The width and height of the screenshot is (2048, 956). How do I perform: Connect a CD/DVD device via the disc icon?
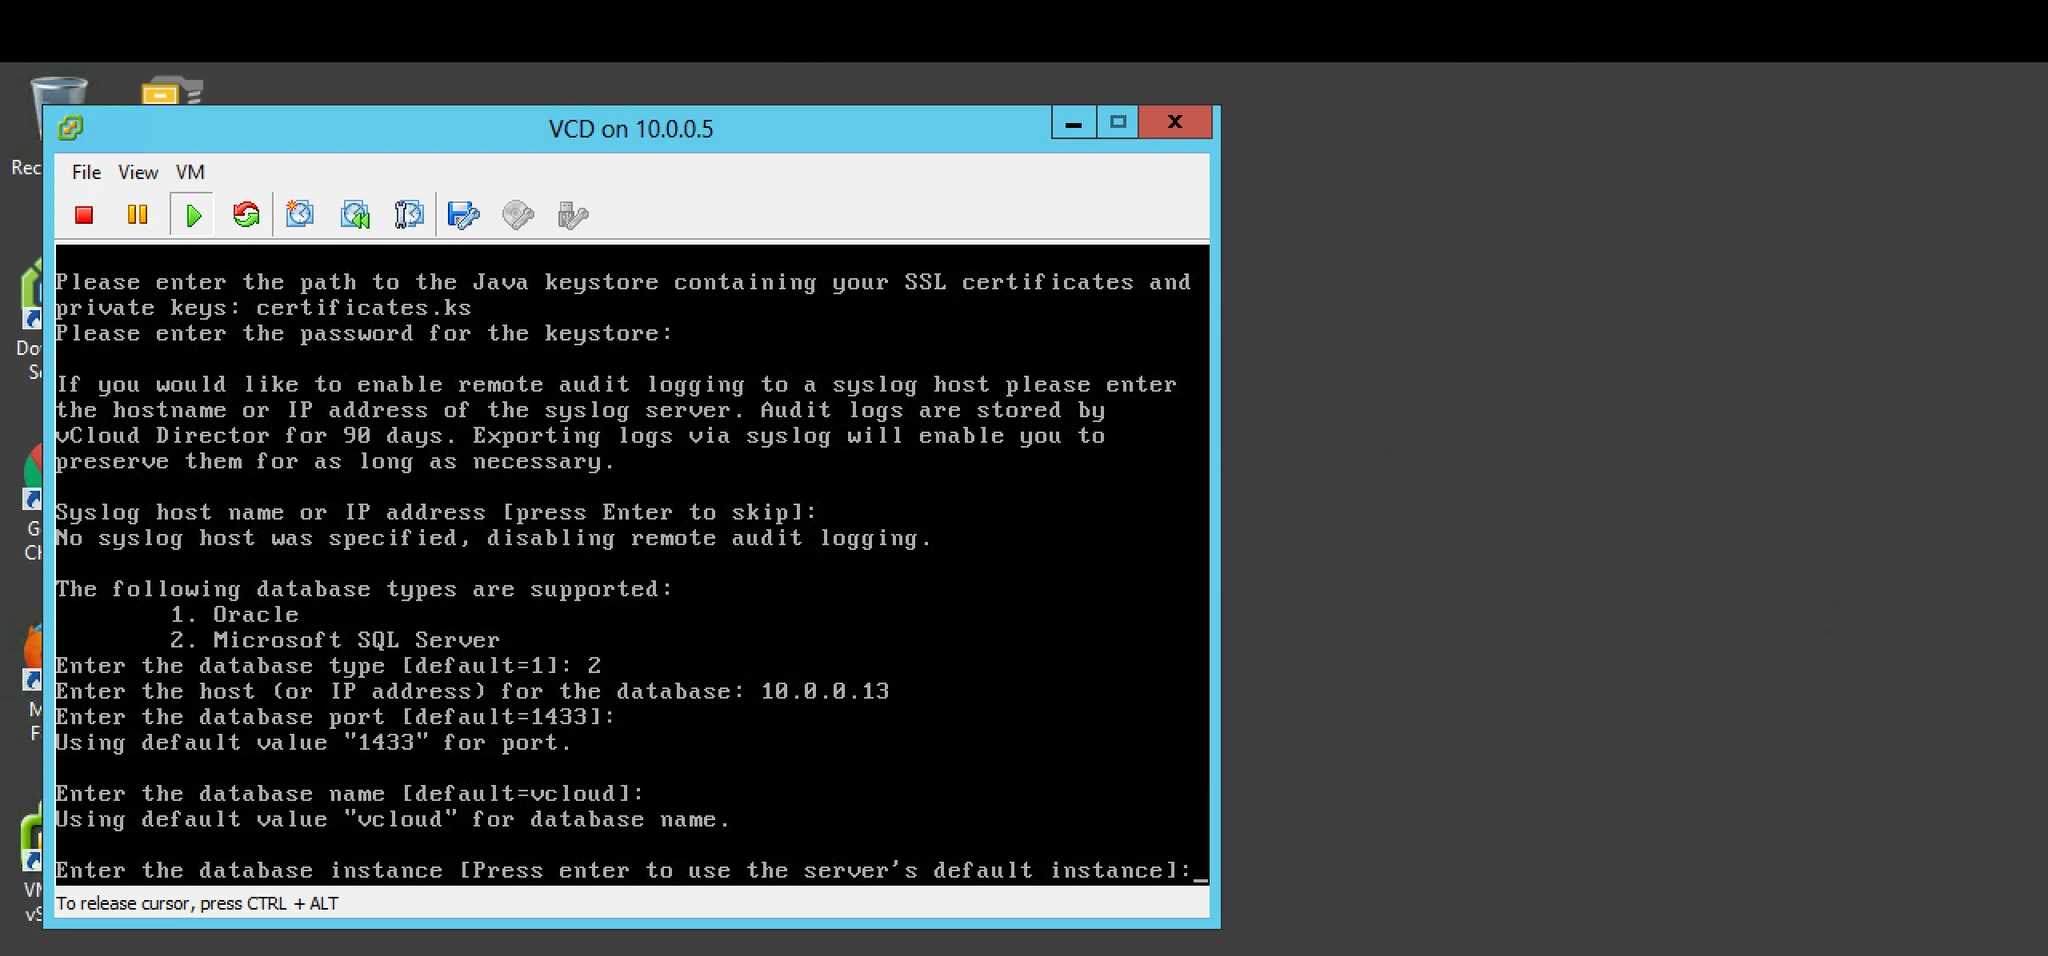tap(518, 215)
